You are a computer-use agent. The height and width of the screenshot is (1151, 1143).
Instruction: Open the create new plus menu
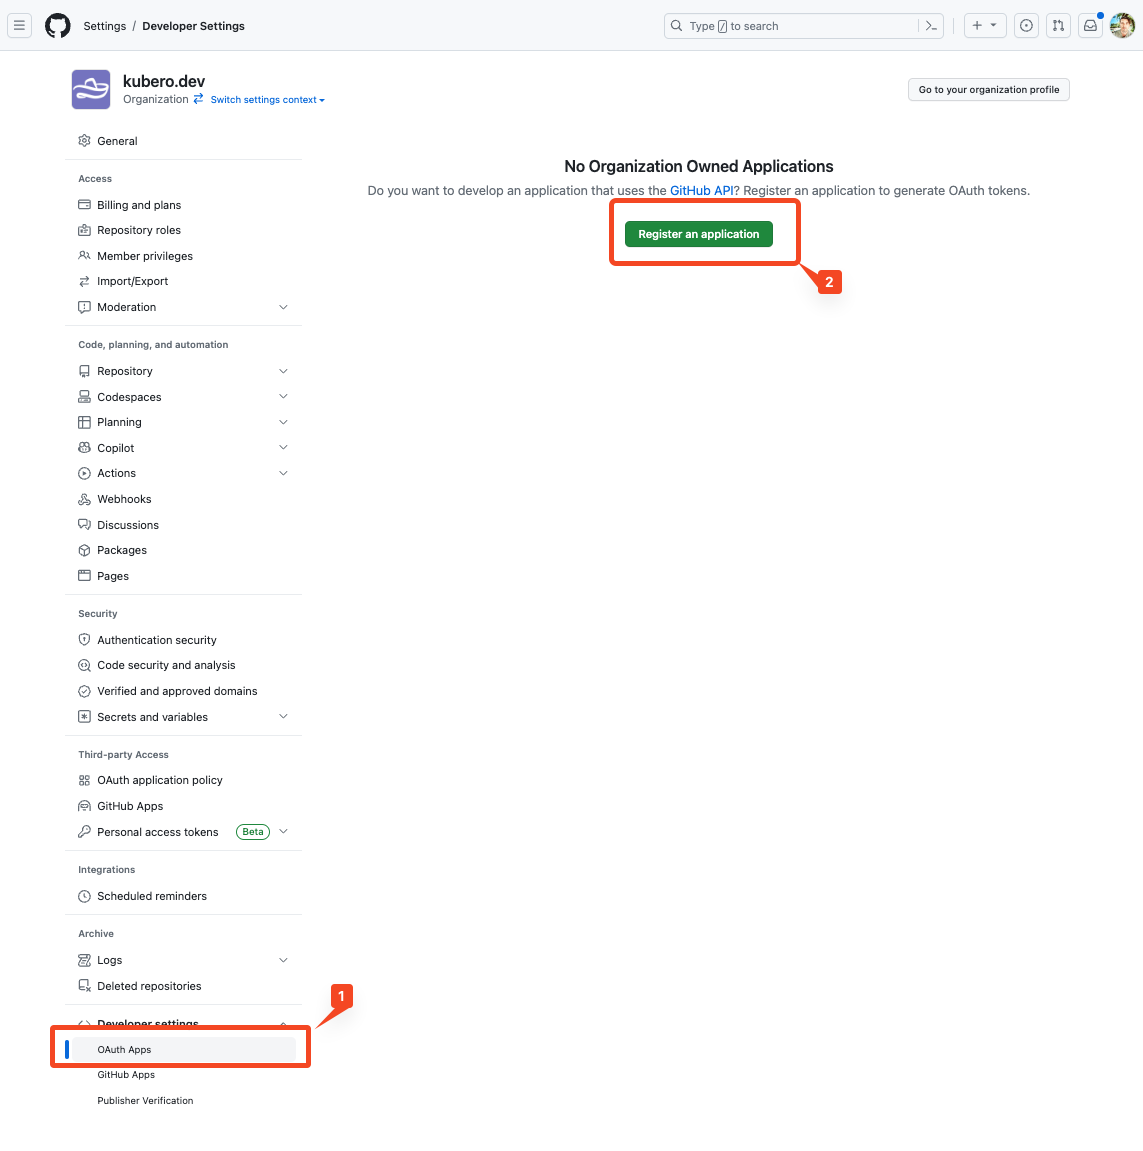click(x=984, y=26)
